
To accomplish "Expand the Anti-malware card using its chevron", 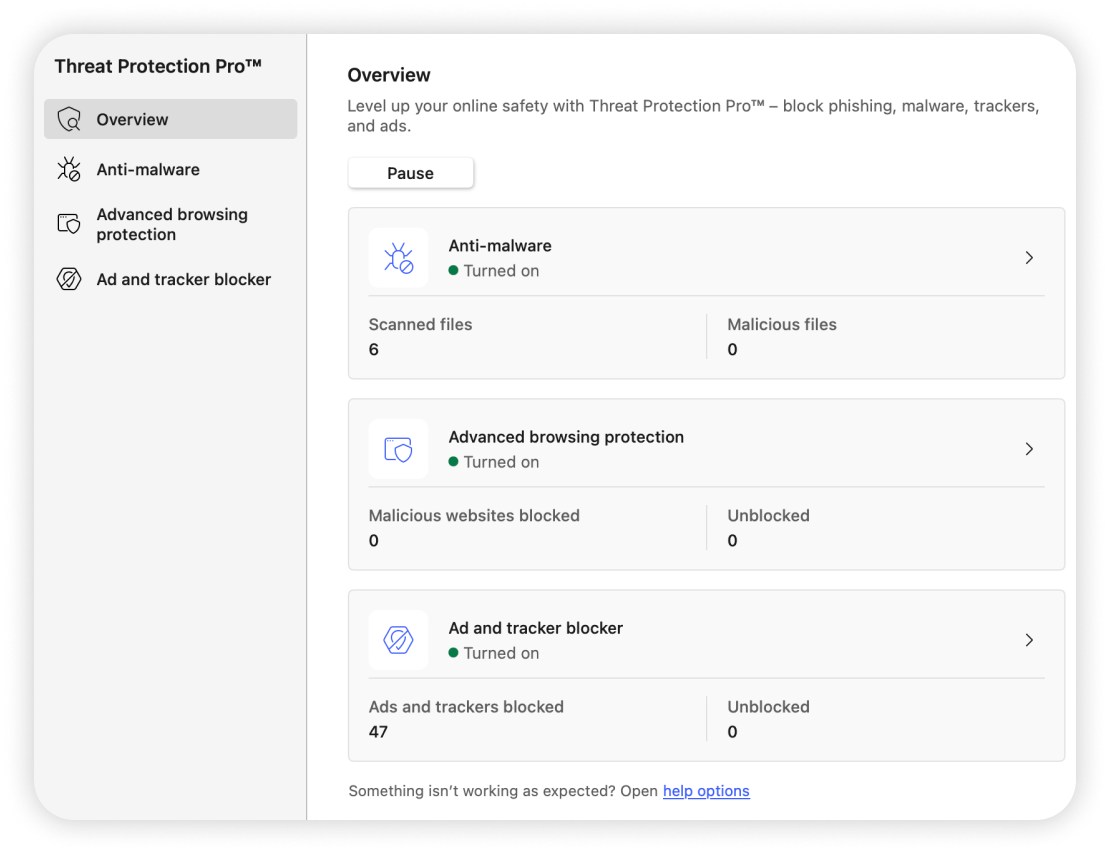I will tap(1029, 258).
